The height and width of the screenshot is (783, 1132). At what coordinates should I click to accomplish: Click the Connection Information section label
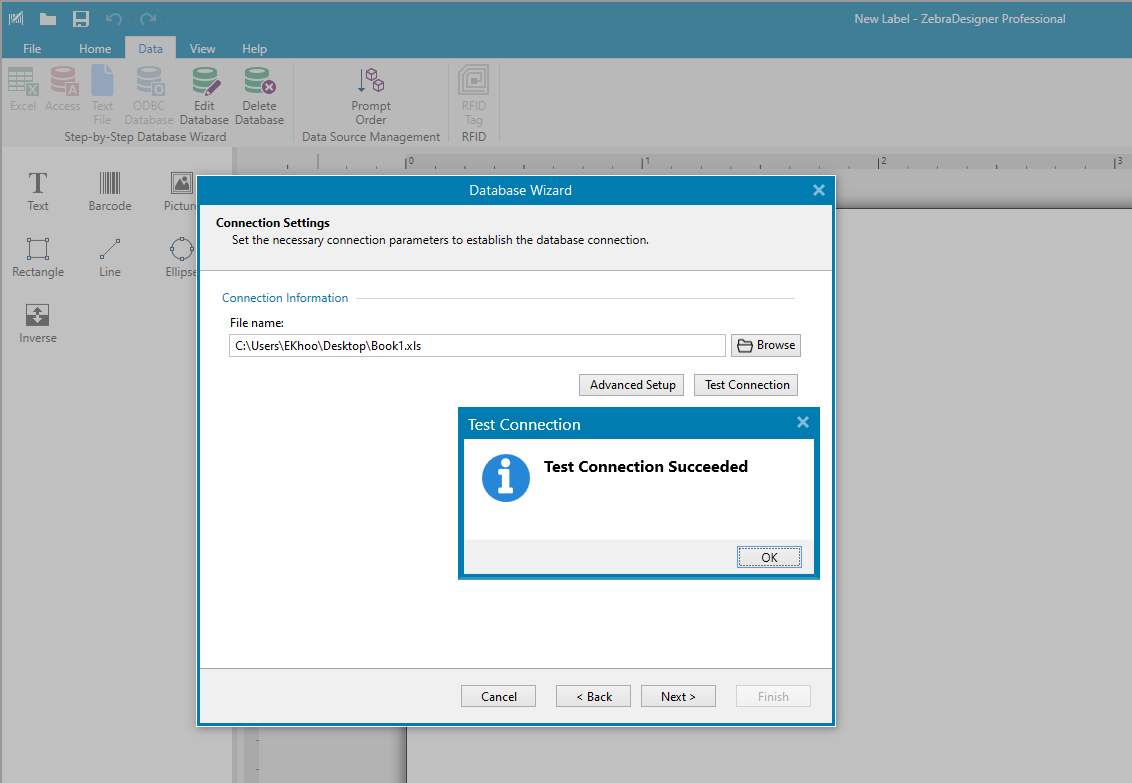pos(285,297)
